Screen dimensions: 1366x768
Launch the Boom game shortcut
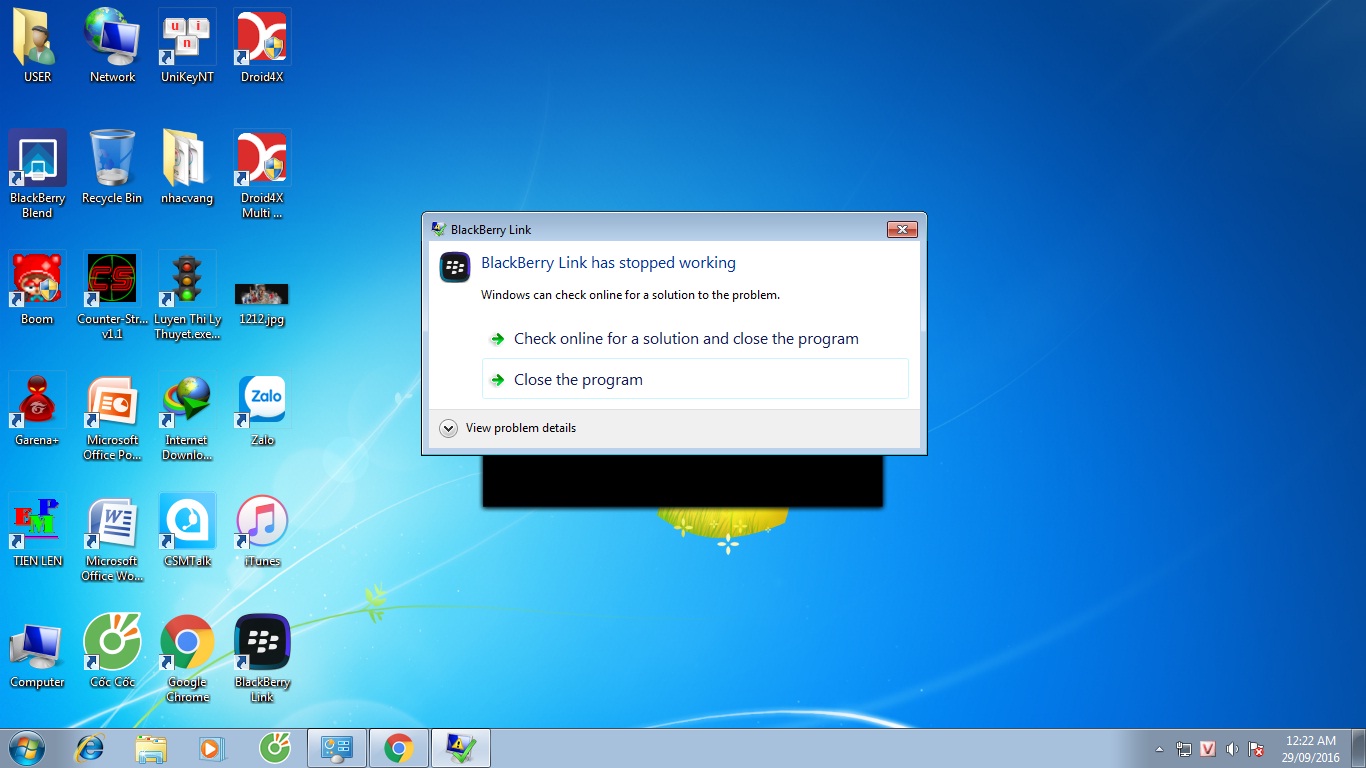[37, 289]
